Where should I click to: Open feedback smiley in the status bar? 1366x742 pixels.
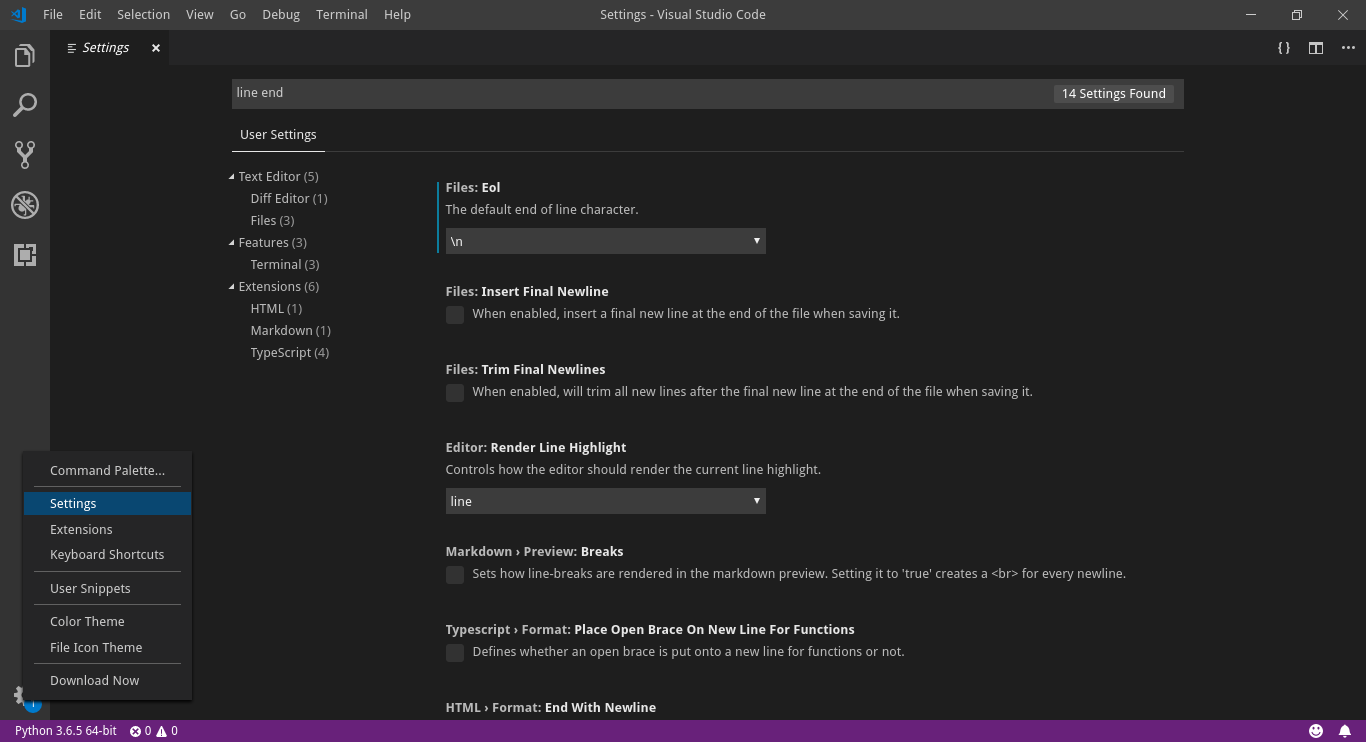point(1316,731)
